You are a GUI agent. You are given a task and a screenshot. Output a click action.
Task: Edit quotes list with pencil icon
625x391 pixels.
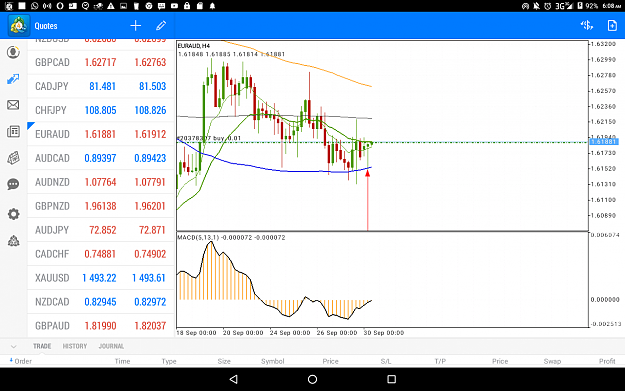pos(161,26)
